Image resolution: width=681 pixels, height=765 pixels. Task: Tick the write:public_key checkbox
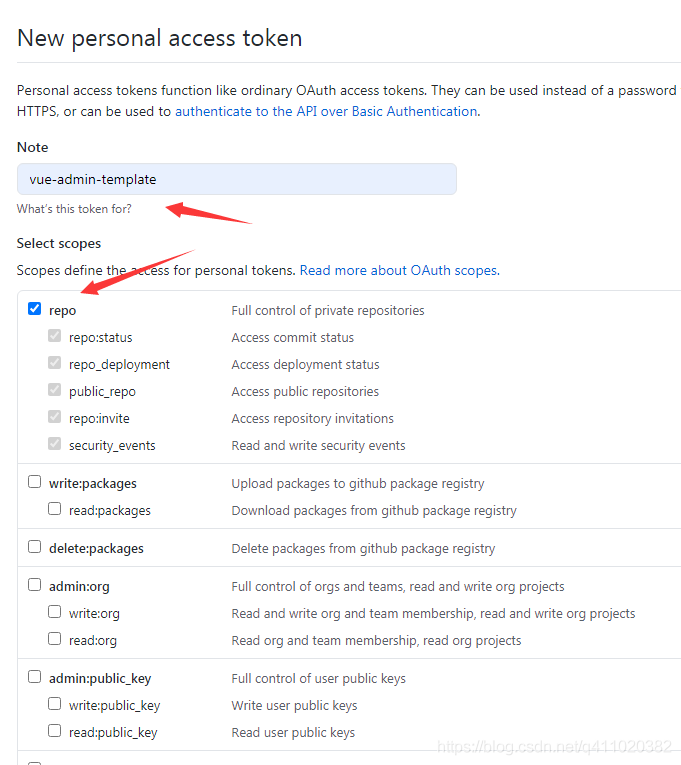(x=55, y=704)
